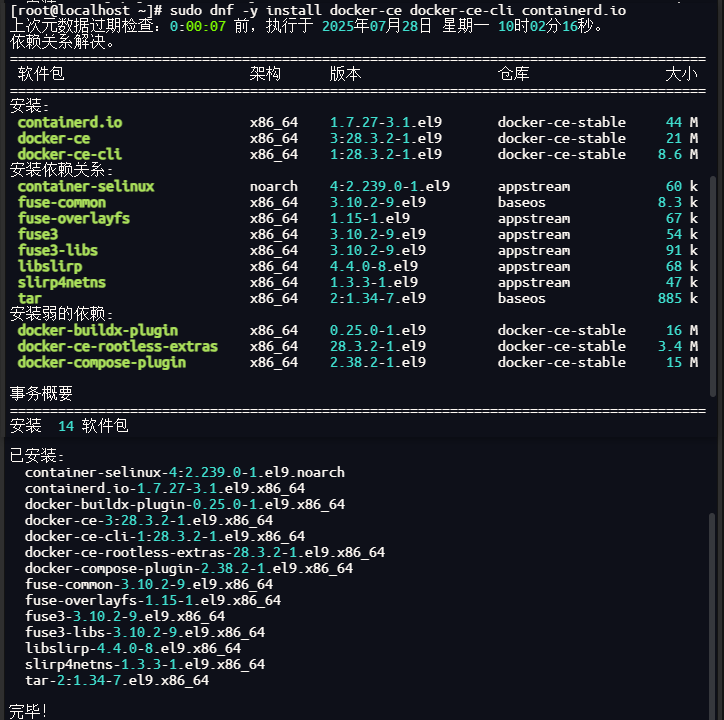Click the "事务概要" heading
This screenshot has height=720, width=724.
coord(41,393)
